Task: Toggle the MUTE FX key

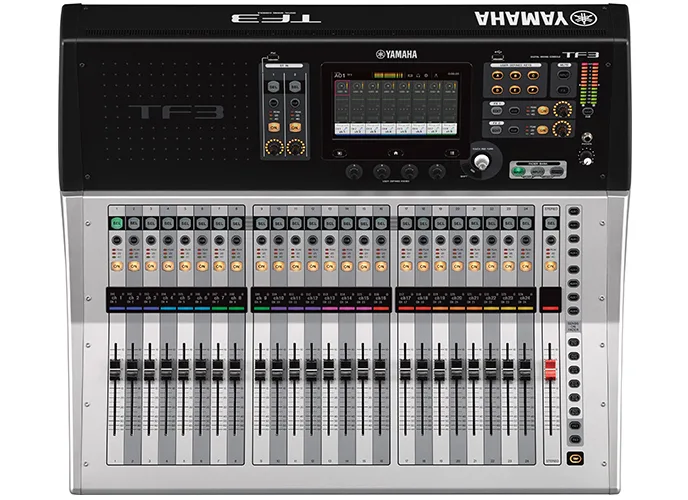Action: click(564, 90)
